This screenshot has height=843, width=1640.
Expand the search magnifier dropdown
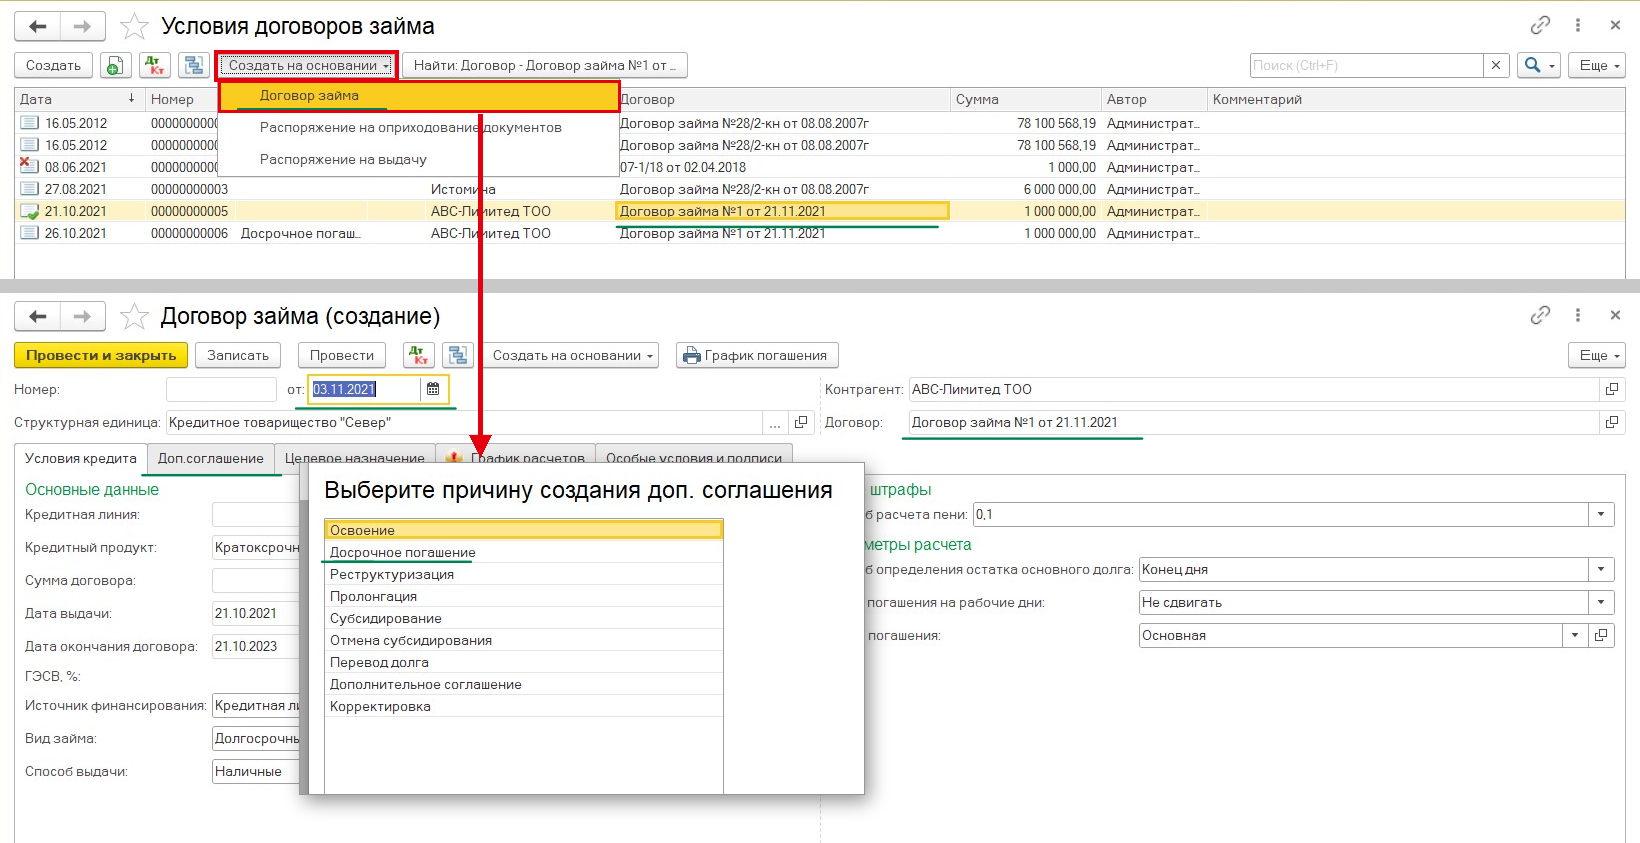pyautogui.click(x=1538, y=66)
